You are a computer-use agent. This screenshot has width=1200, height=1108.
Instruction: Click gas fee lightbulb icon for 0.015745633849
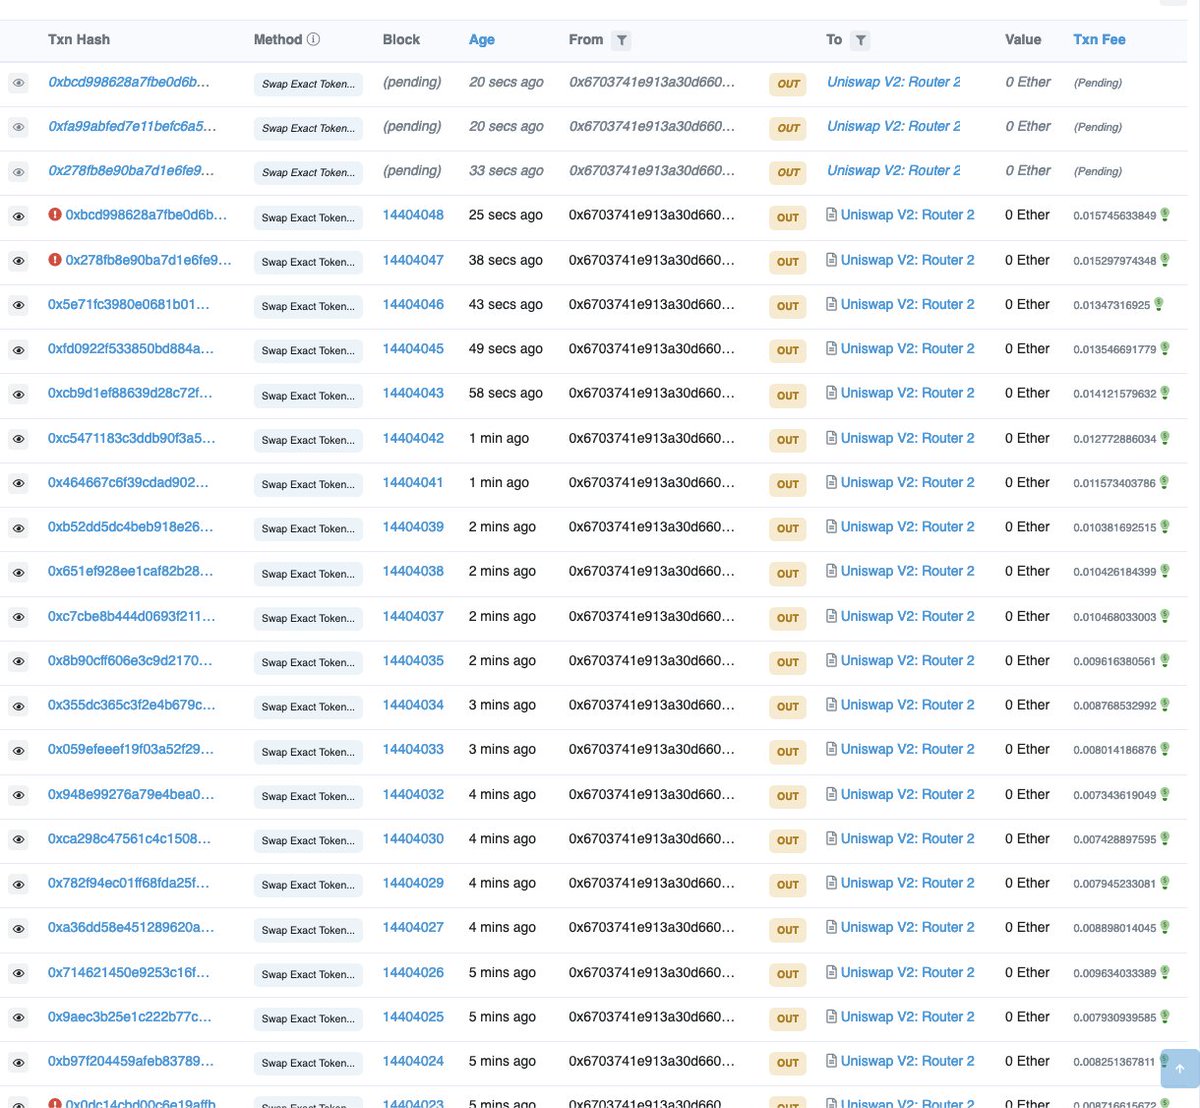[1165, 215]
